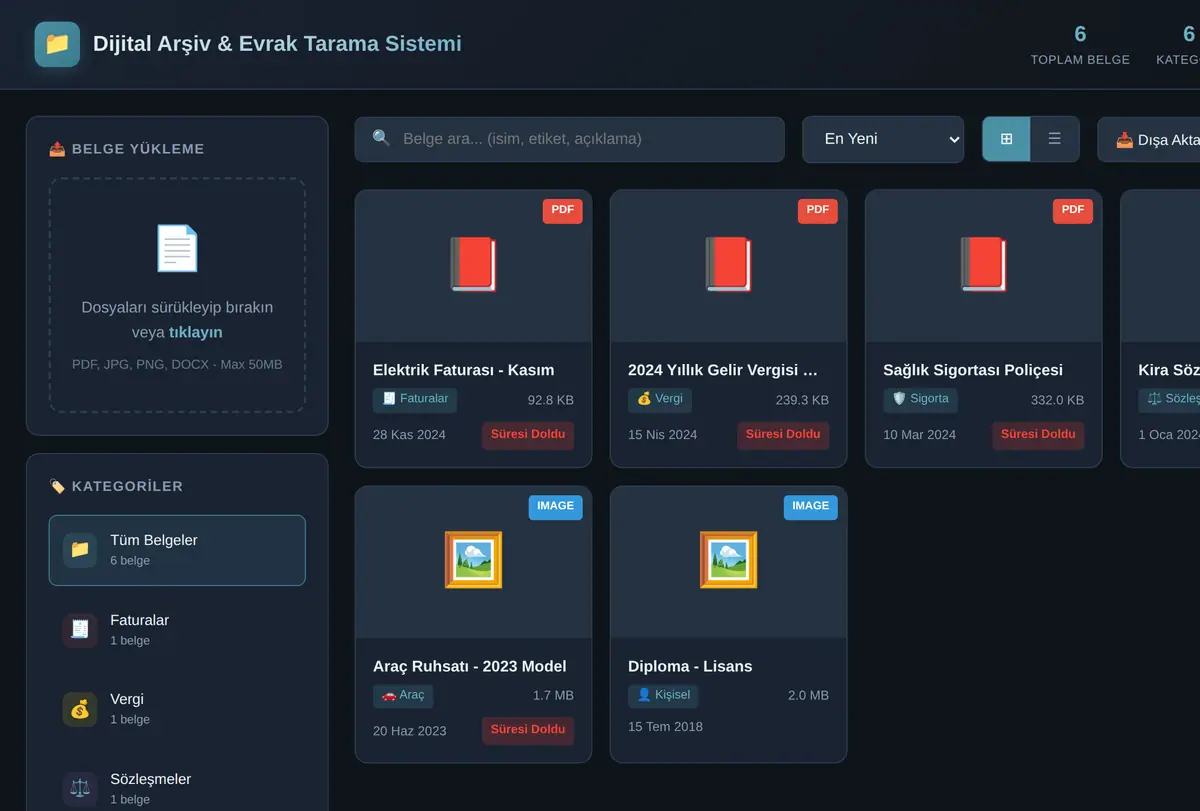Open the En Yeni sort dropdown

pos(883,139)
